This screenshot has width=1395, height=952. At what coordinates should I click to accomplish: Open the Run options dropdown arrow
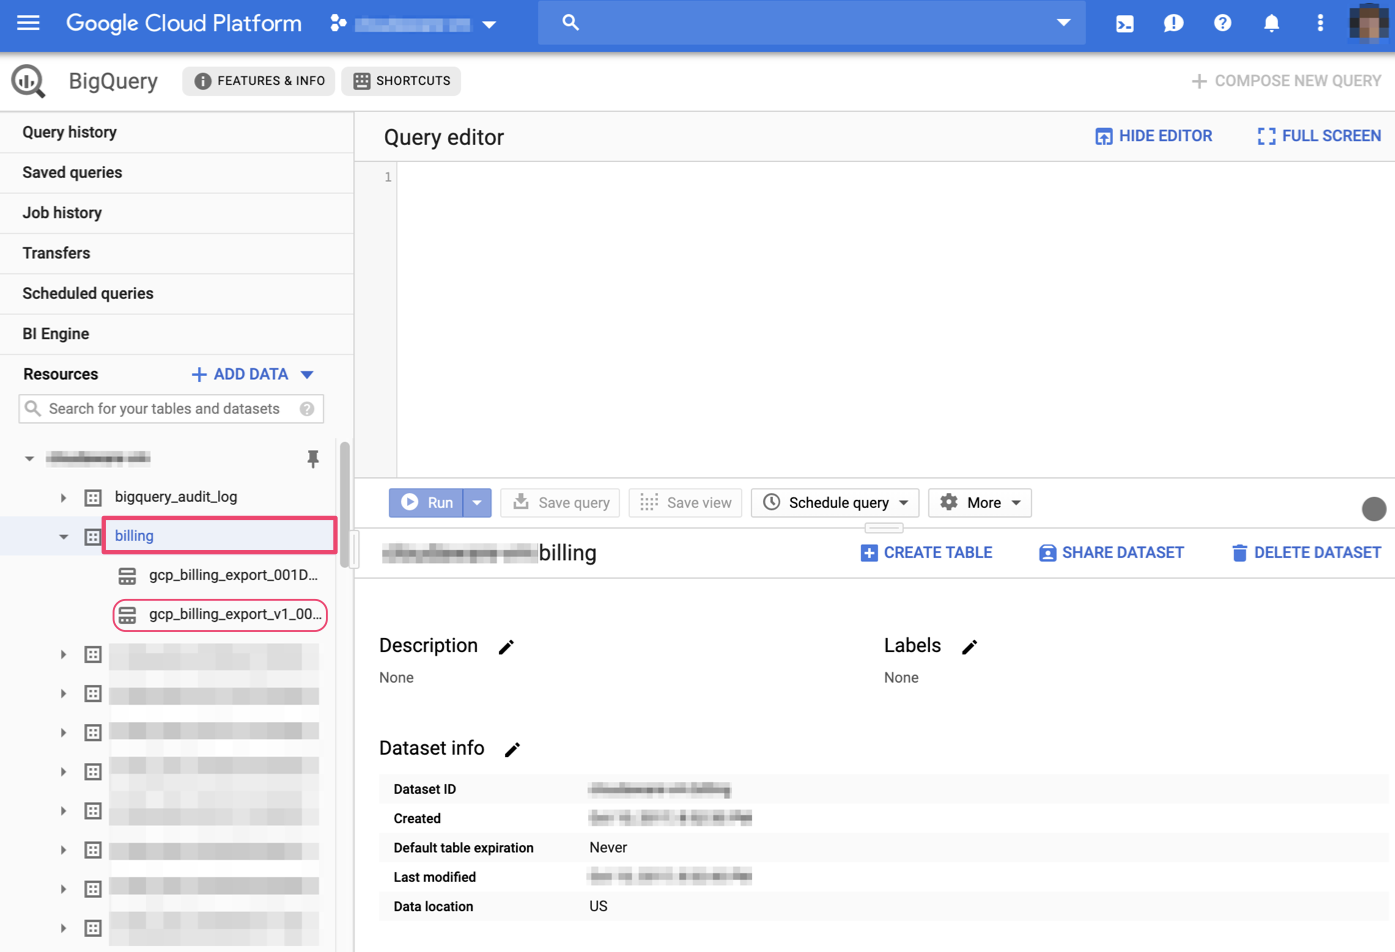click(x=478, y=503)
